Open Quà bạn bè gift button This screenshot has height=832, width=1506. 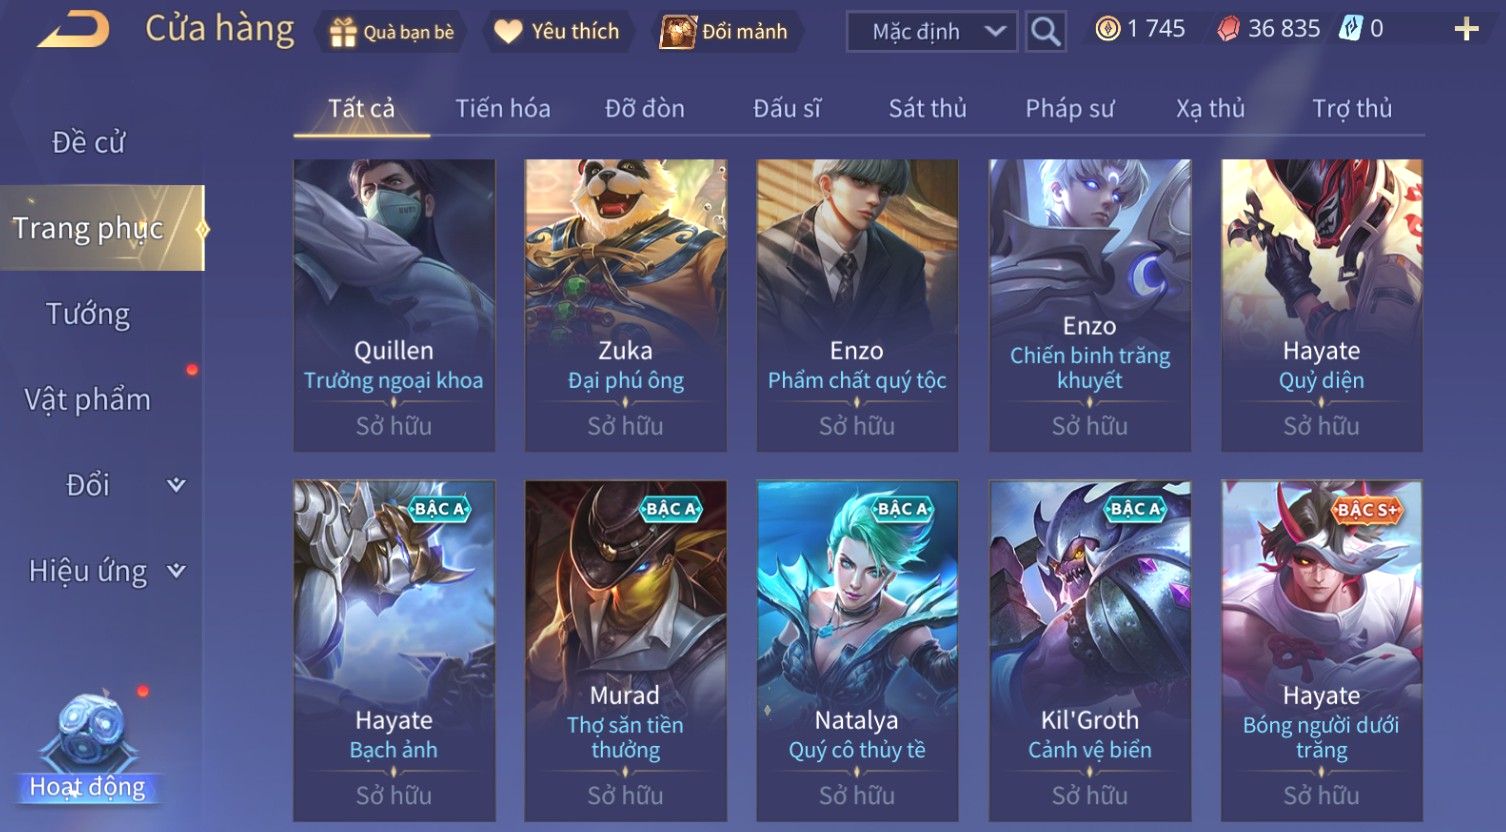(x=391, y=32)
